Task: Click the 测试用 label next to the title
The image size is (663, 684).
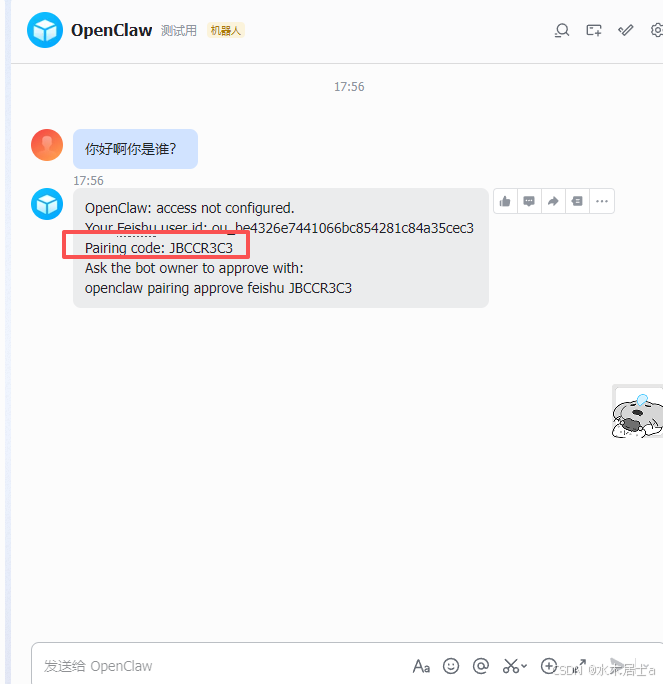Action: click(x=179, y=31)
